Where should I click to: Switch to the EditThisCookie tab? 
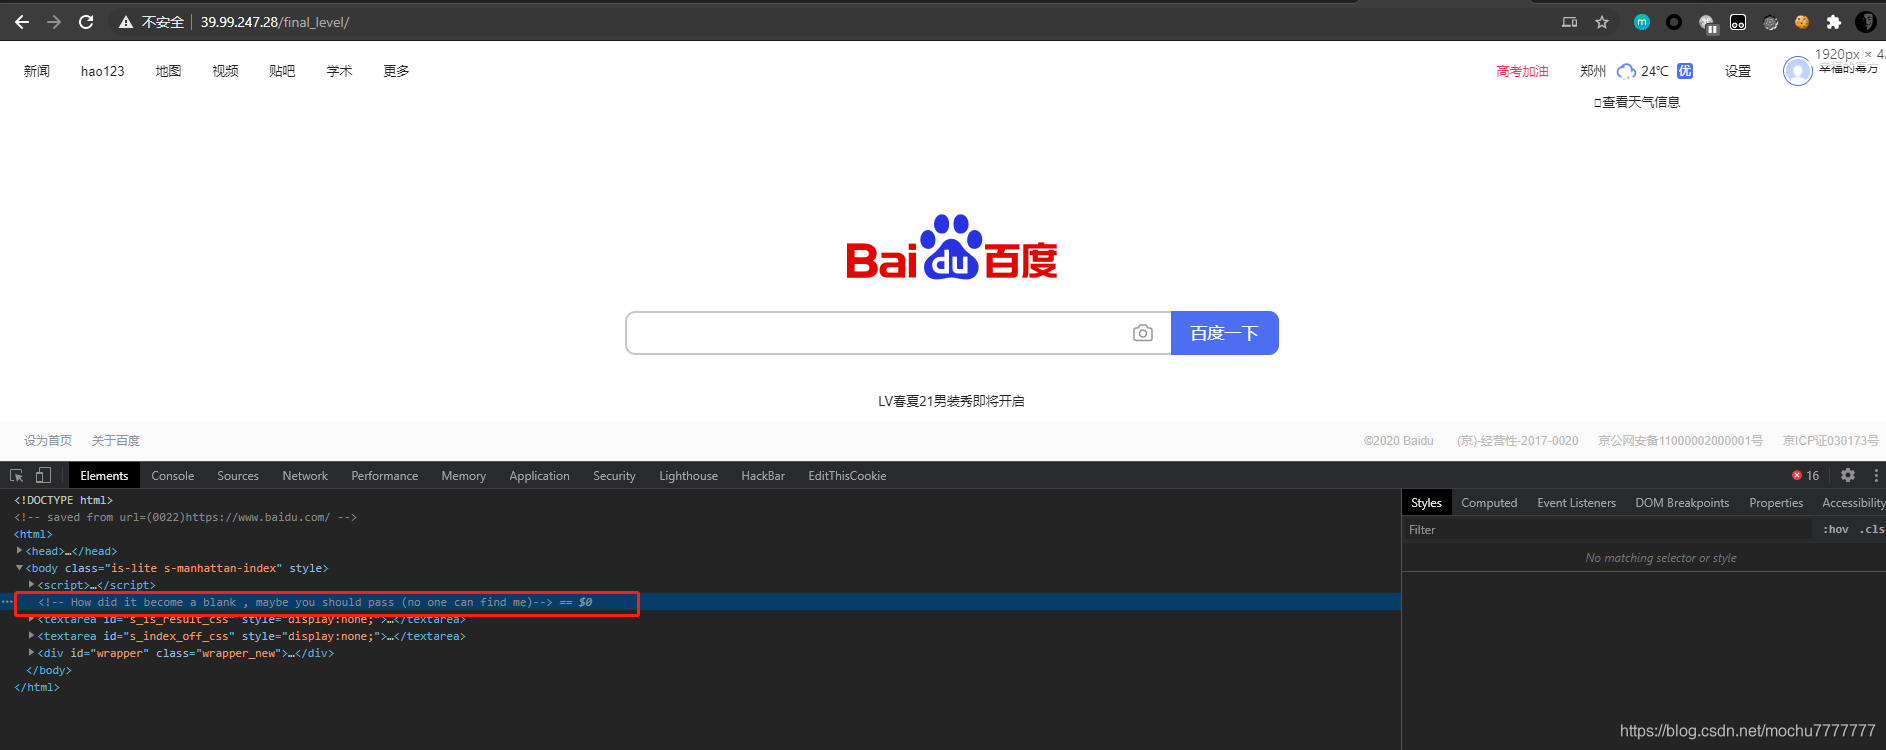pos(848,476)
